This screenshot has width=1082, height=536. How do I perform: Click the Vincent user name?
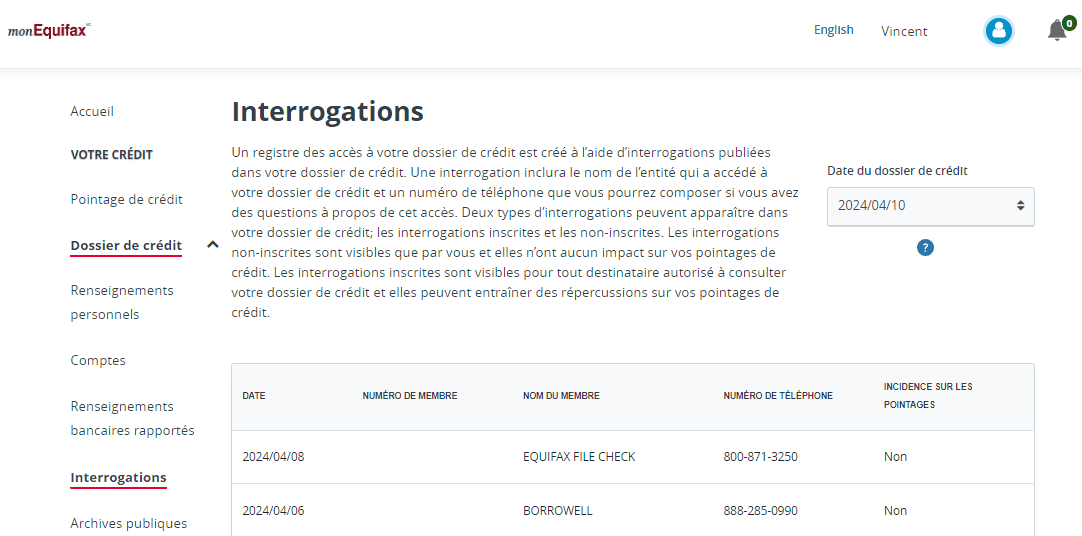(904, 31)
